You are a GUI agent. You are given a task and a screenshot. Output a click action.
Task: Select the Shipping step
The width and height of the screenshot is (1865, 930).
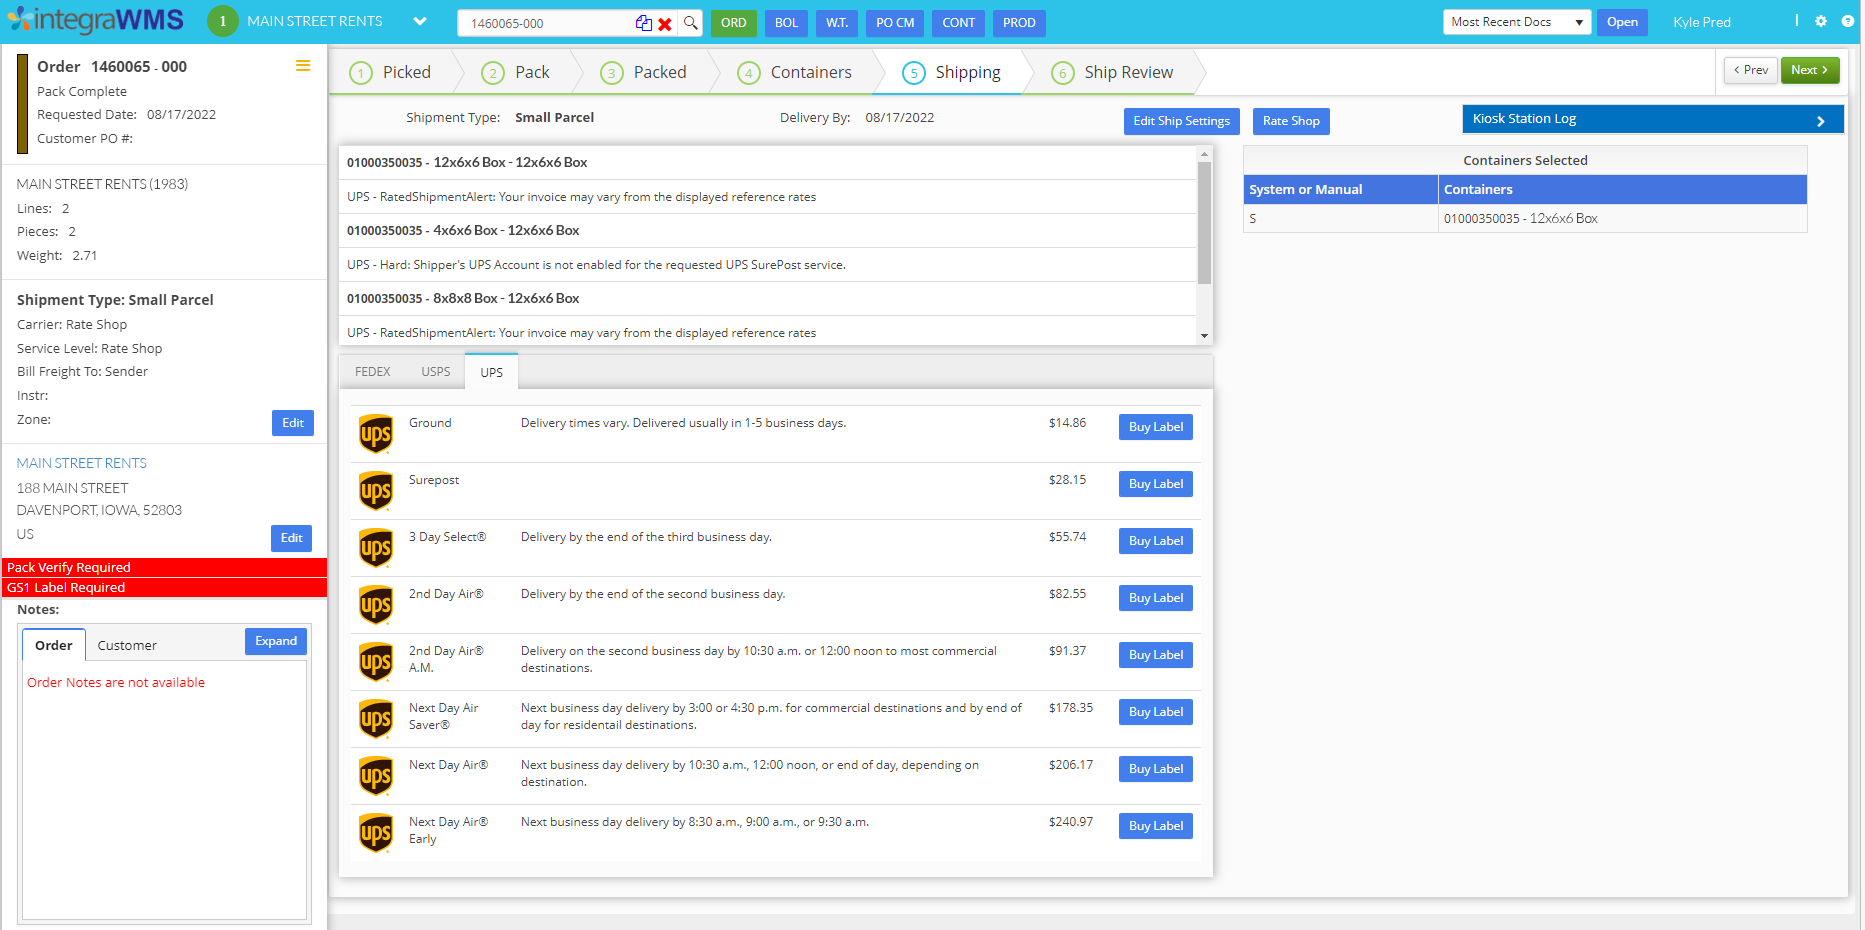pyautogui.click(x=951, y=72)
